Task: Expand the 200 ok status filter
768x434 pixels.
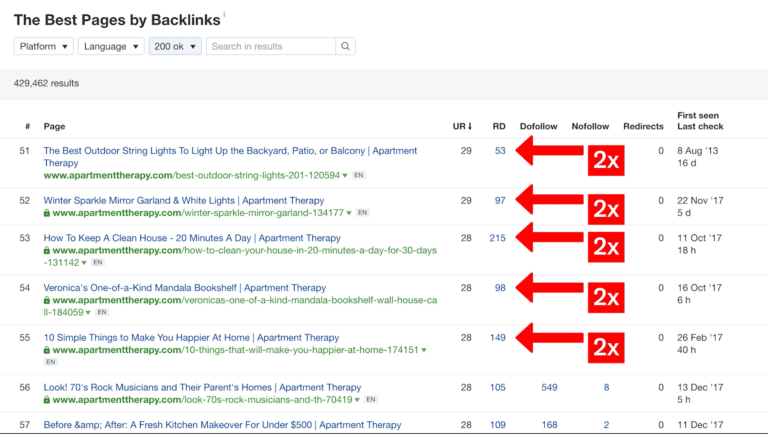Action: point(176,46)
